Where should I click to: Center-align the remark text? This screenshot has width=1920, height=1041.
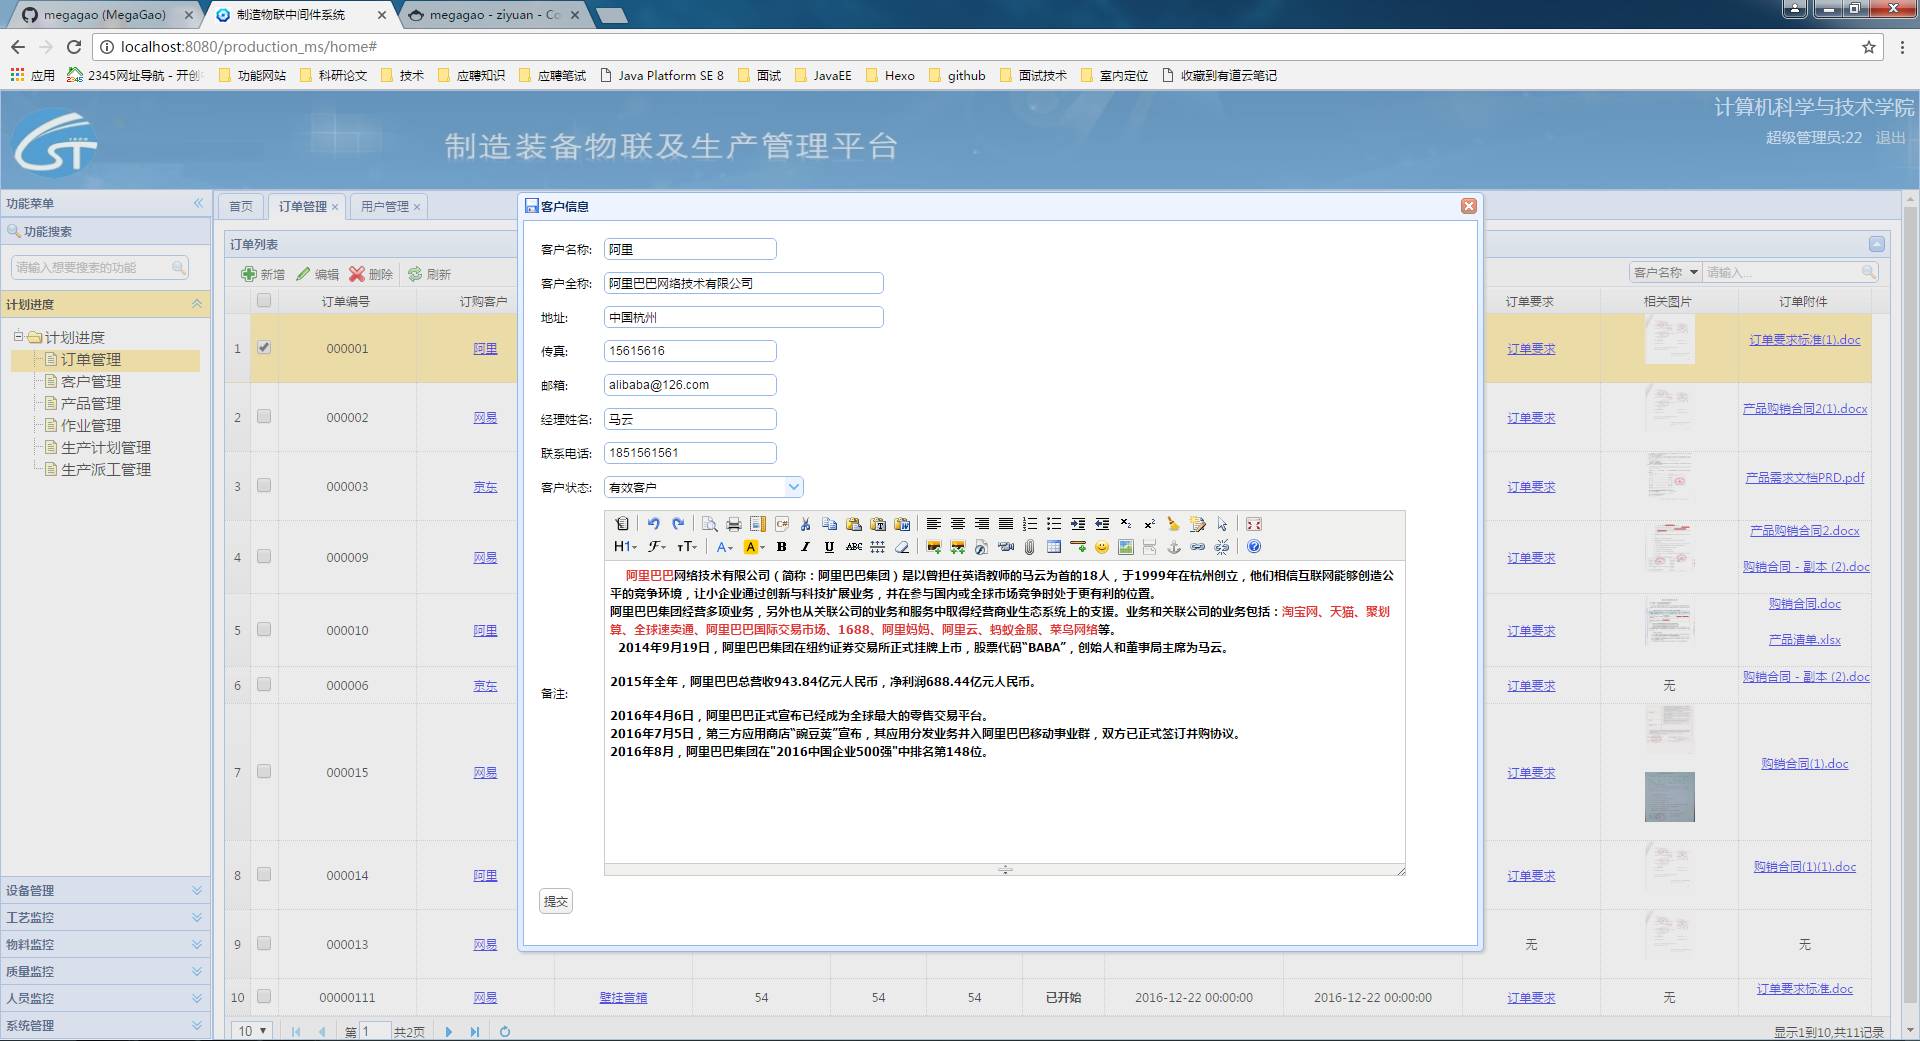coord(958,524)
